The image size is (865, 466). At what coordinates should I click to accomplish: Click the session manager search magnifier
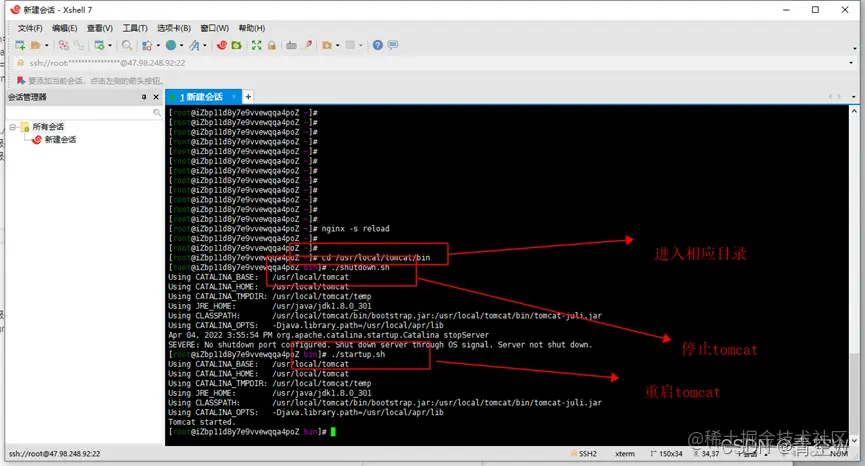pyautogui.click(x=157, y=113)
